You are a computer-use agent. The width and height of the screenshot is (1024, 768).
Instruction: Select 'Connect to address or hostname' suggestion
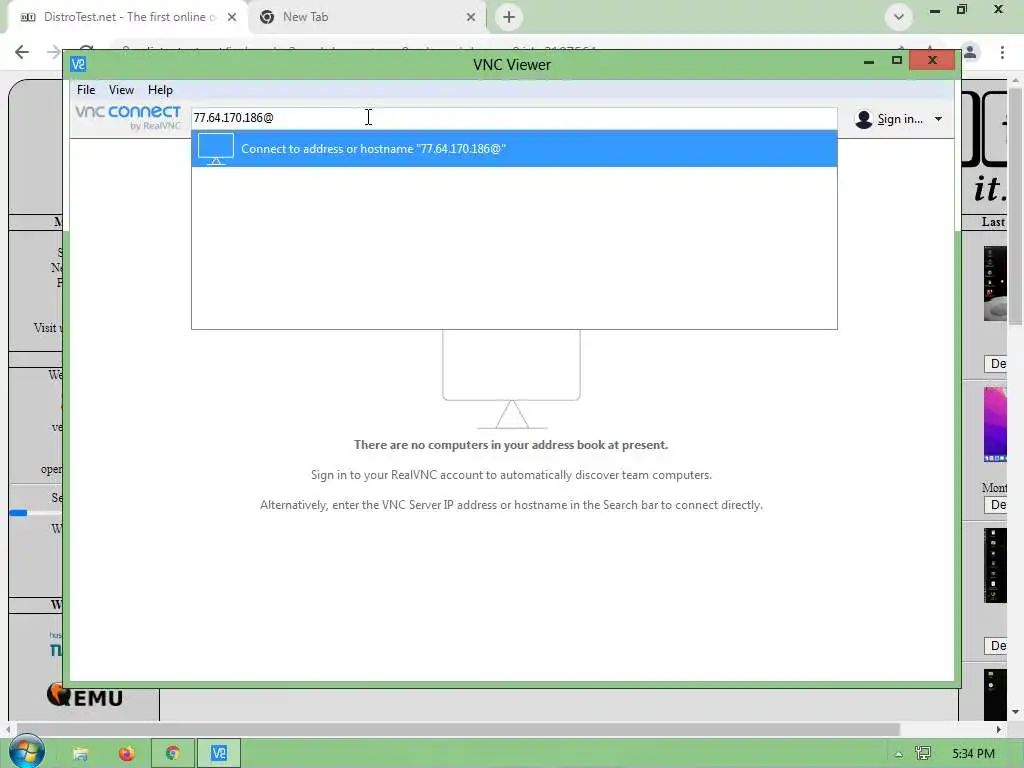(x=514, y=149)
